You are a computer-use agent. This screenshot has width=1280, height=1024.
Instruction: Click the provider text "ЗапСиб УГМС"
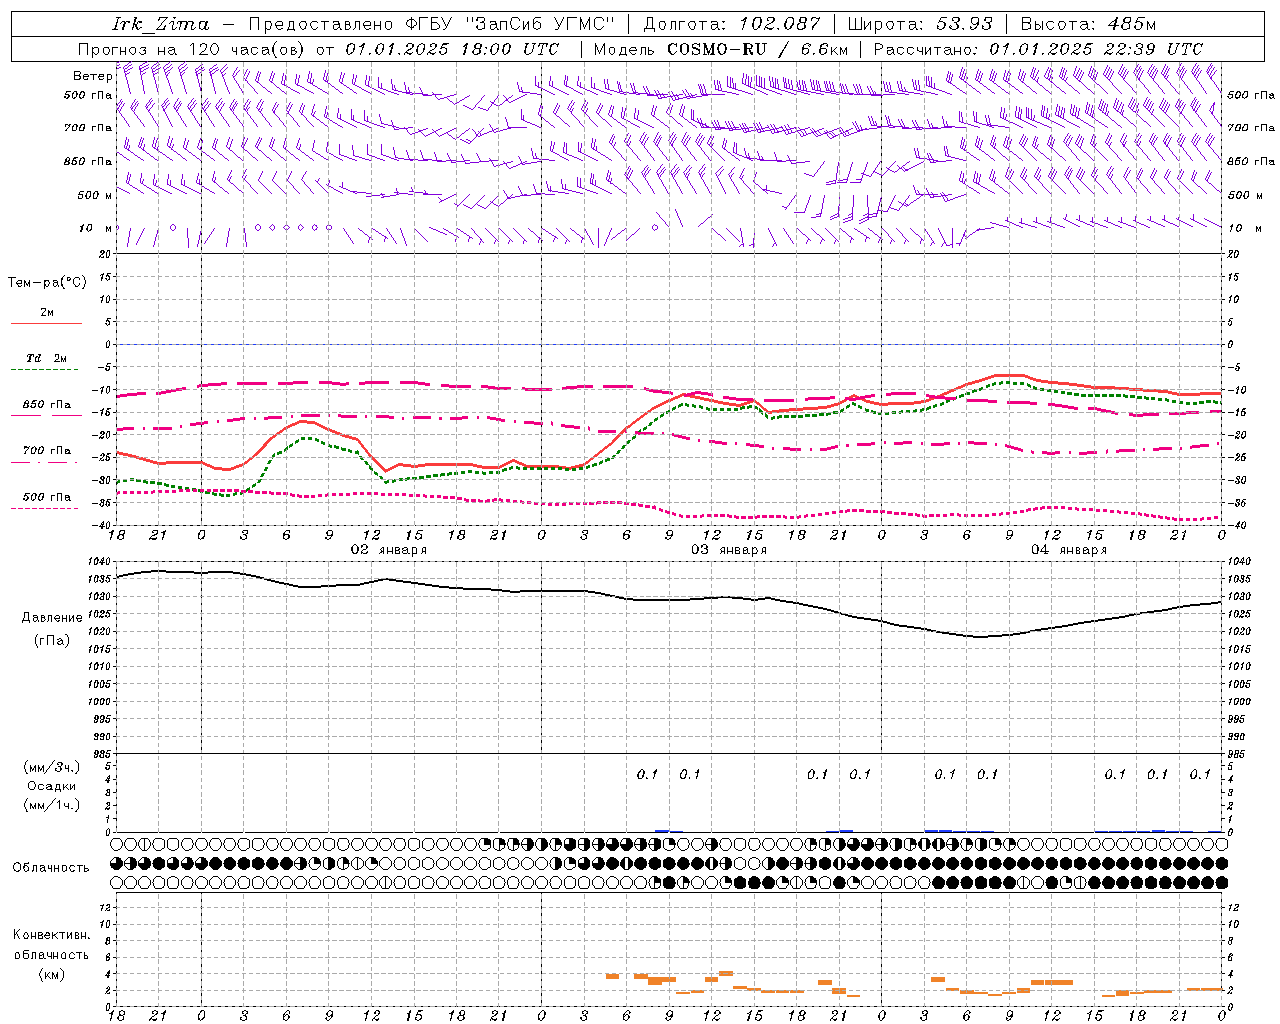pyautogui.click(x=540, y=24)
